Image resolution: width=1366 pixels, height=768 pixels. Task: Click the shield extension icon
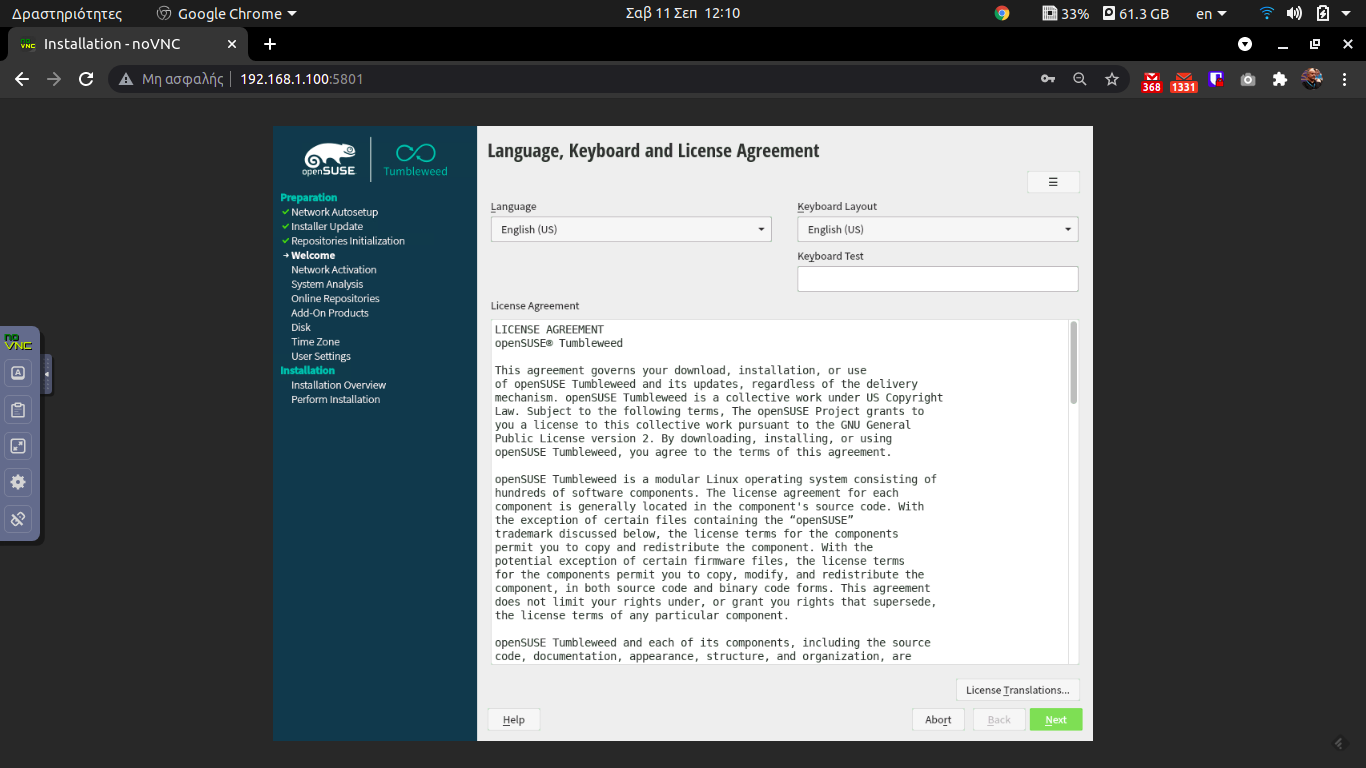tap(1216, 79)
